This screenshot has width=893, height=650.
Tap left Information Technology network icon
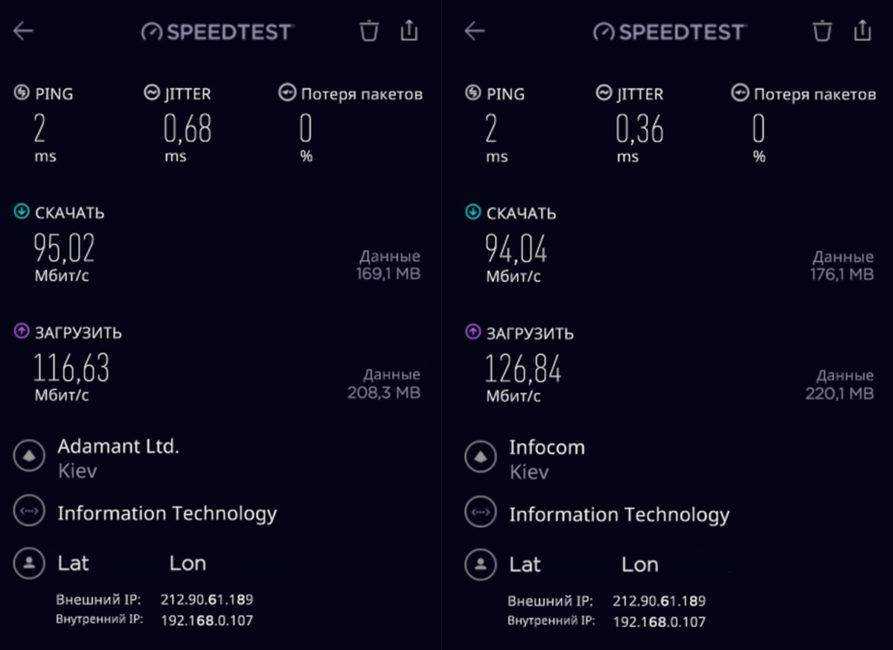[29, 512]
